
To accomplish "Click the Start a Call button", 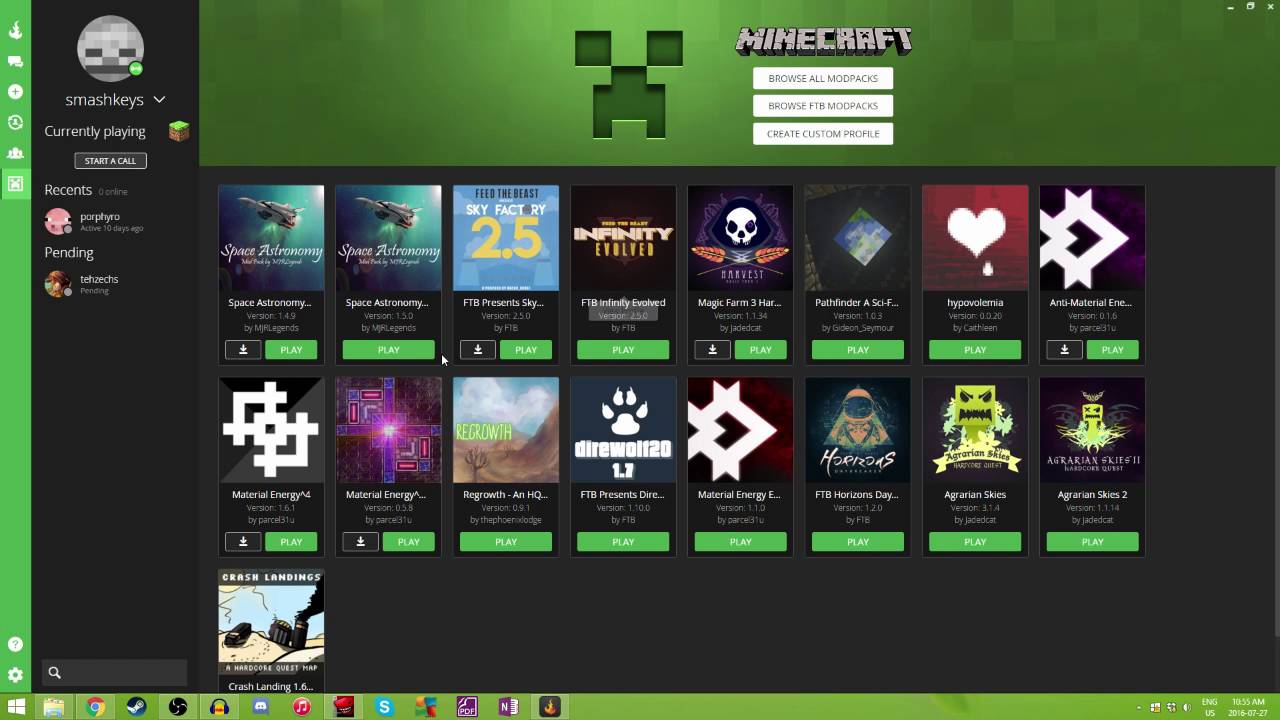I will tap(110, 161).
